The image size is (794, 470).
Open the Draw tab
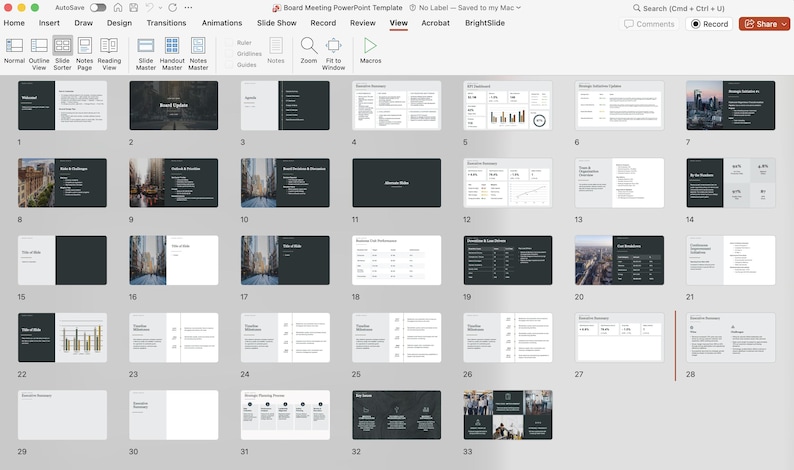pyautogui.click(x=84, y=23)
